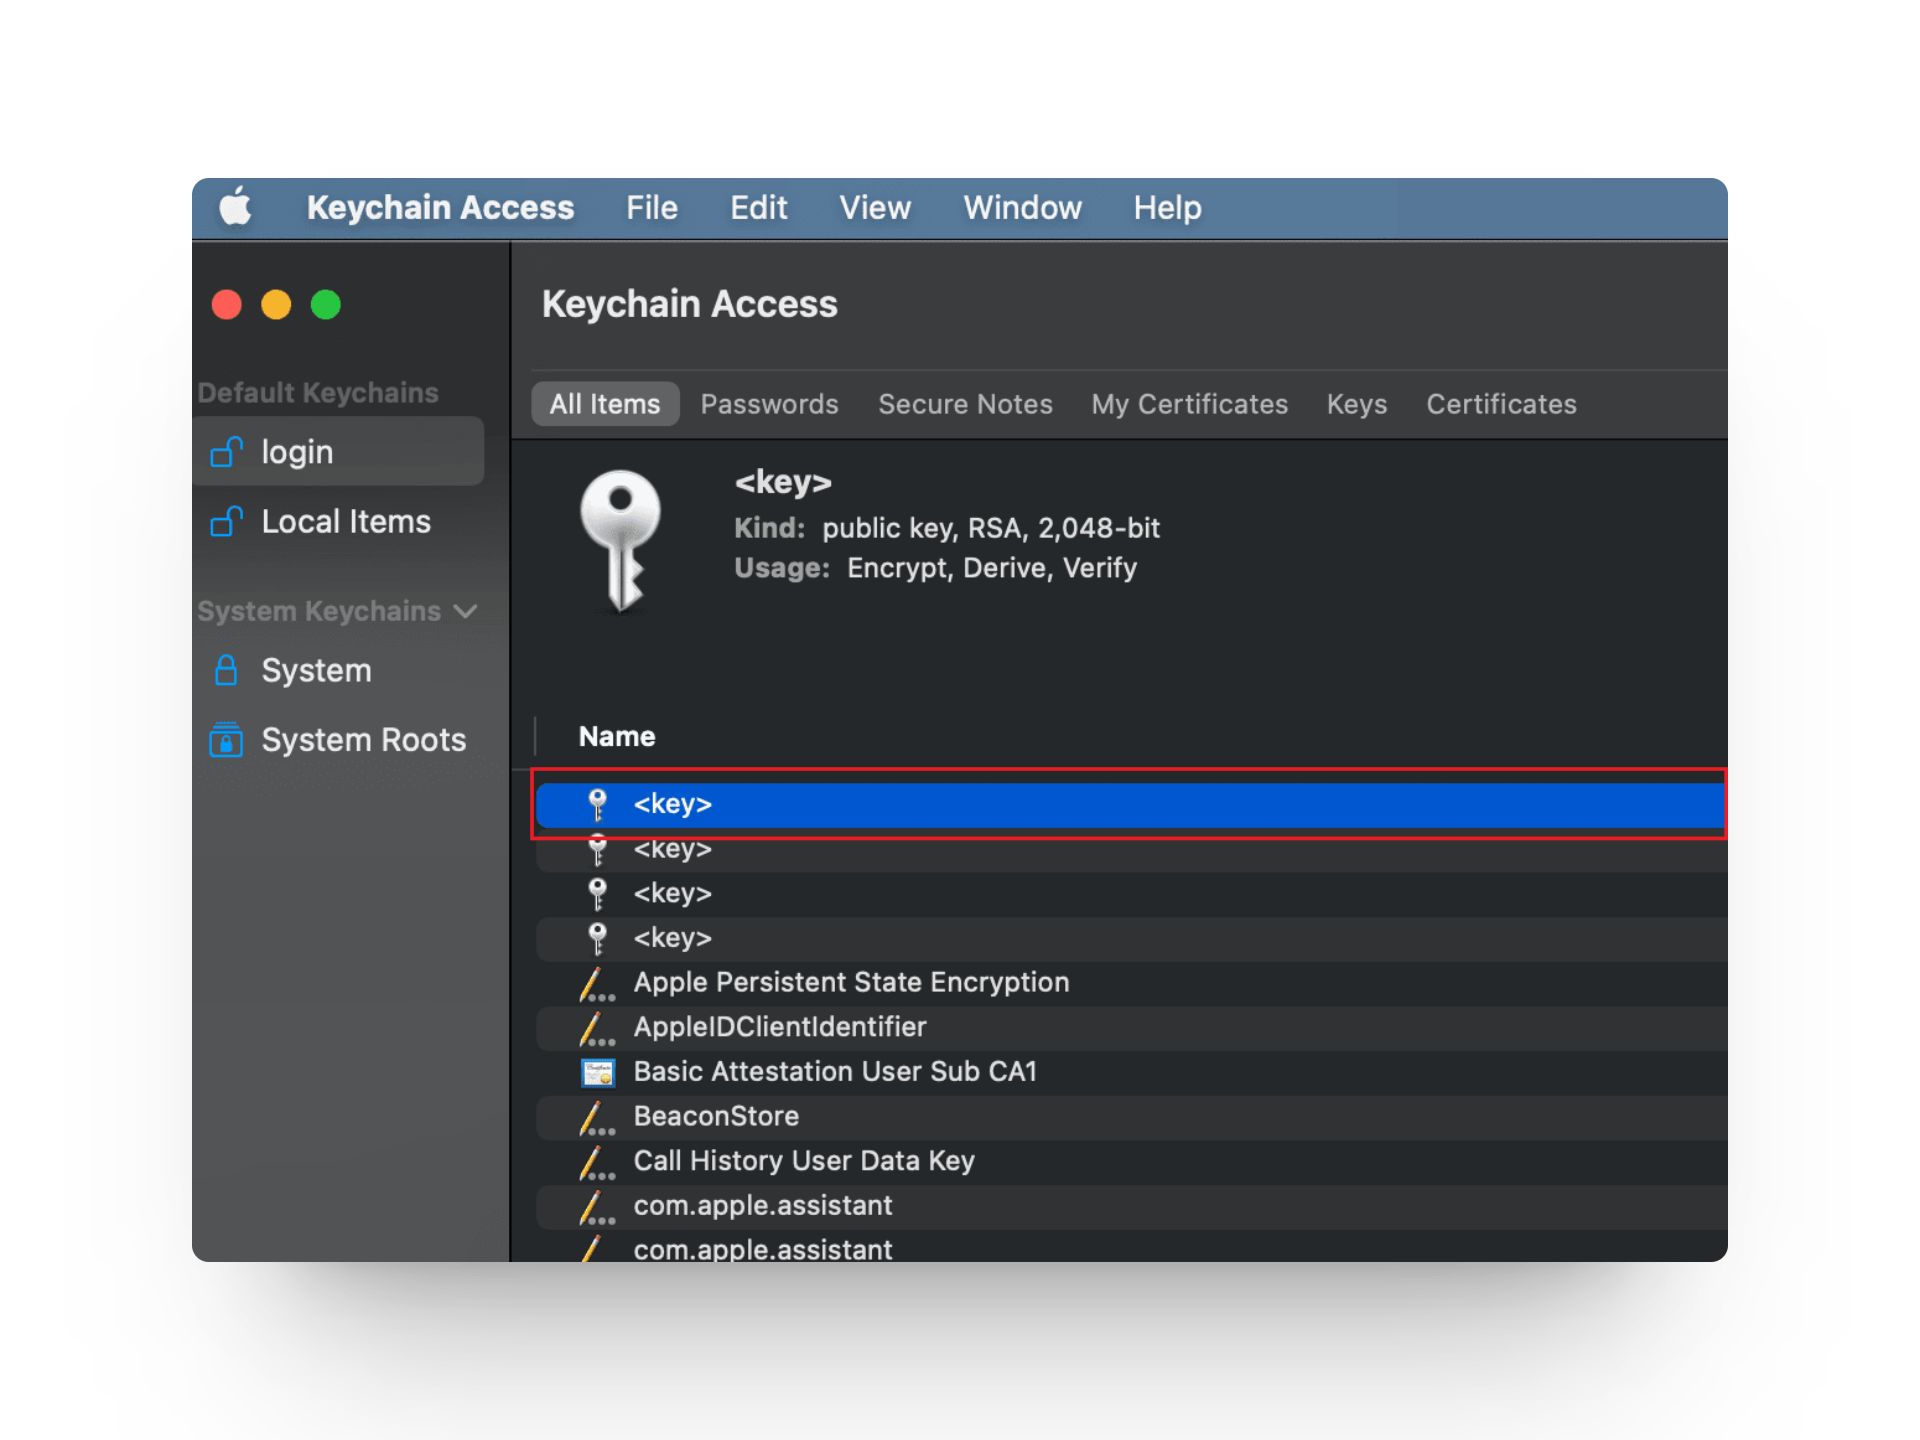
Task: Click the certificate icon beside Basic Attestation User Sub CA1
Action: [598, 1071]
